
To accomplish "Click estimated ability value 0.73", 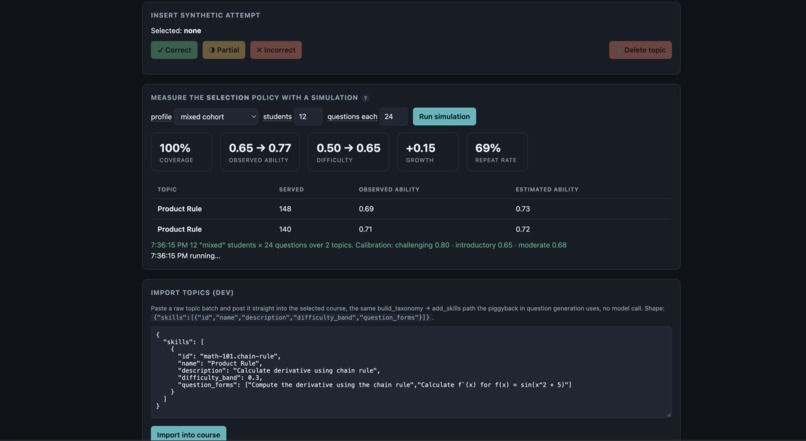I will [x=523, y=209].
